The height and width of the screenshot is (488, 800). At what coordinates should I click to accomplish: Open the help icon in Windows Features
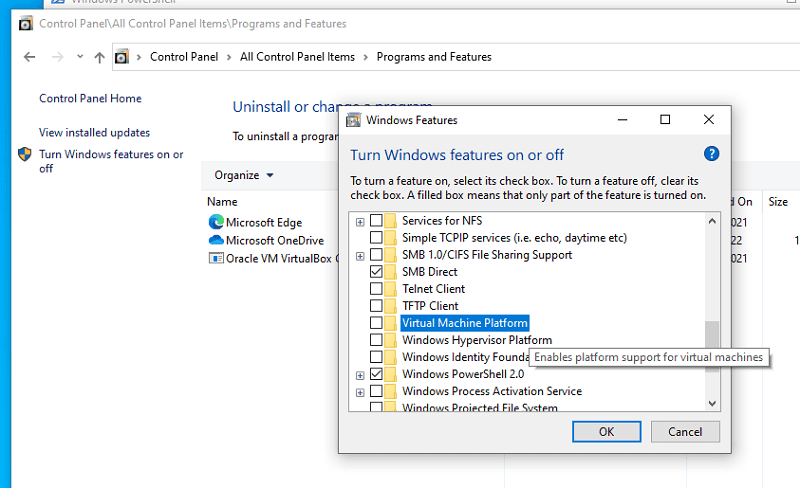tap(711, 154)
